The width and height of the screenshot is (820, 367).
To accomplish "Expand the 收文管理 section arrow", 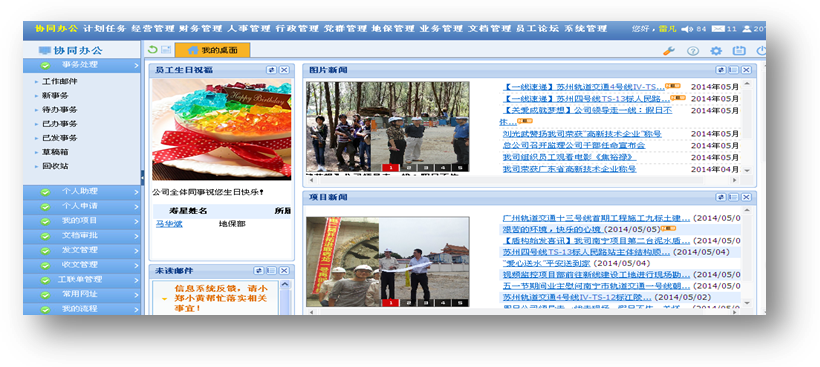I will [136, 265].
